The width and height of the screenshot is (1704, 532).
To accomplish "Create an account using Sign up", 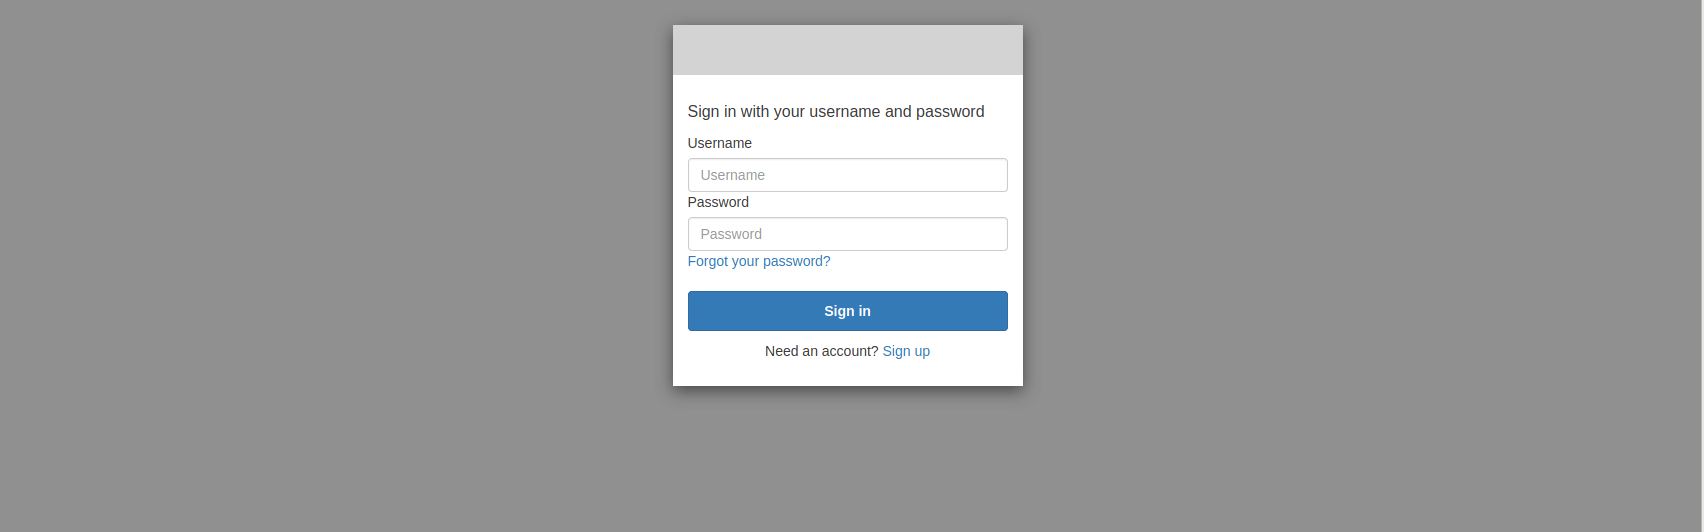I will [x=906, y=351].
